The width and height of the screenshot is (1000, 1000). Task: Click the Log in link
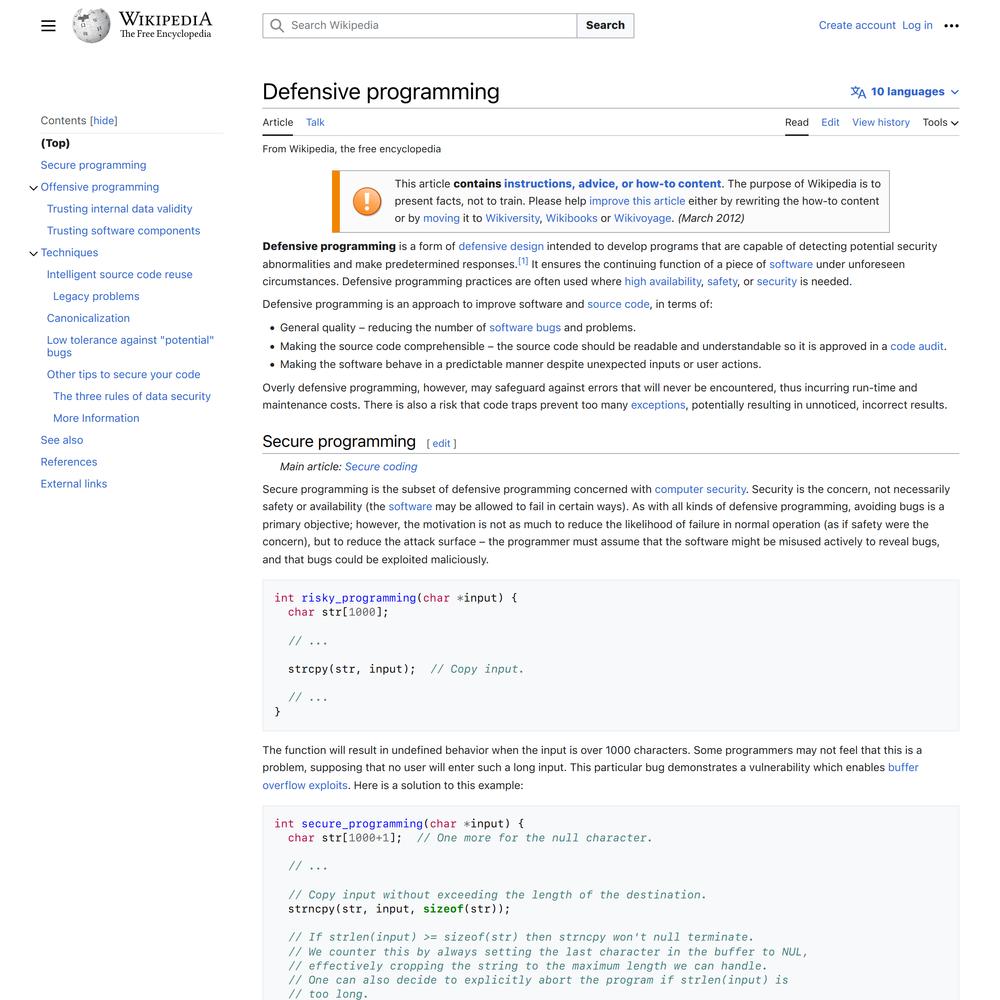(x=917, y=26)
